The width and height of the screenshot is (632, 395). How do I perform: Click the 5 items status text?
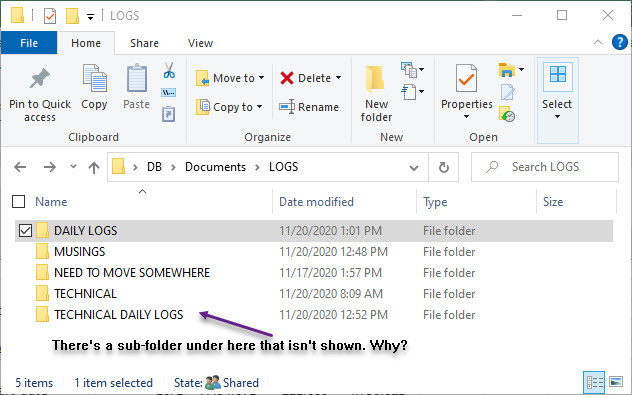click(34, 383)
